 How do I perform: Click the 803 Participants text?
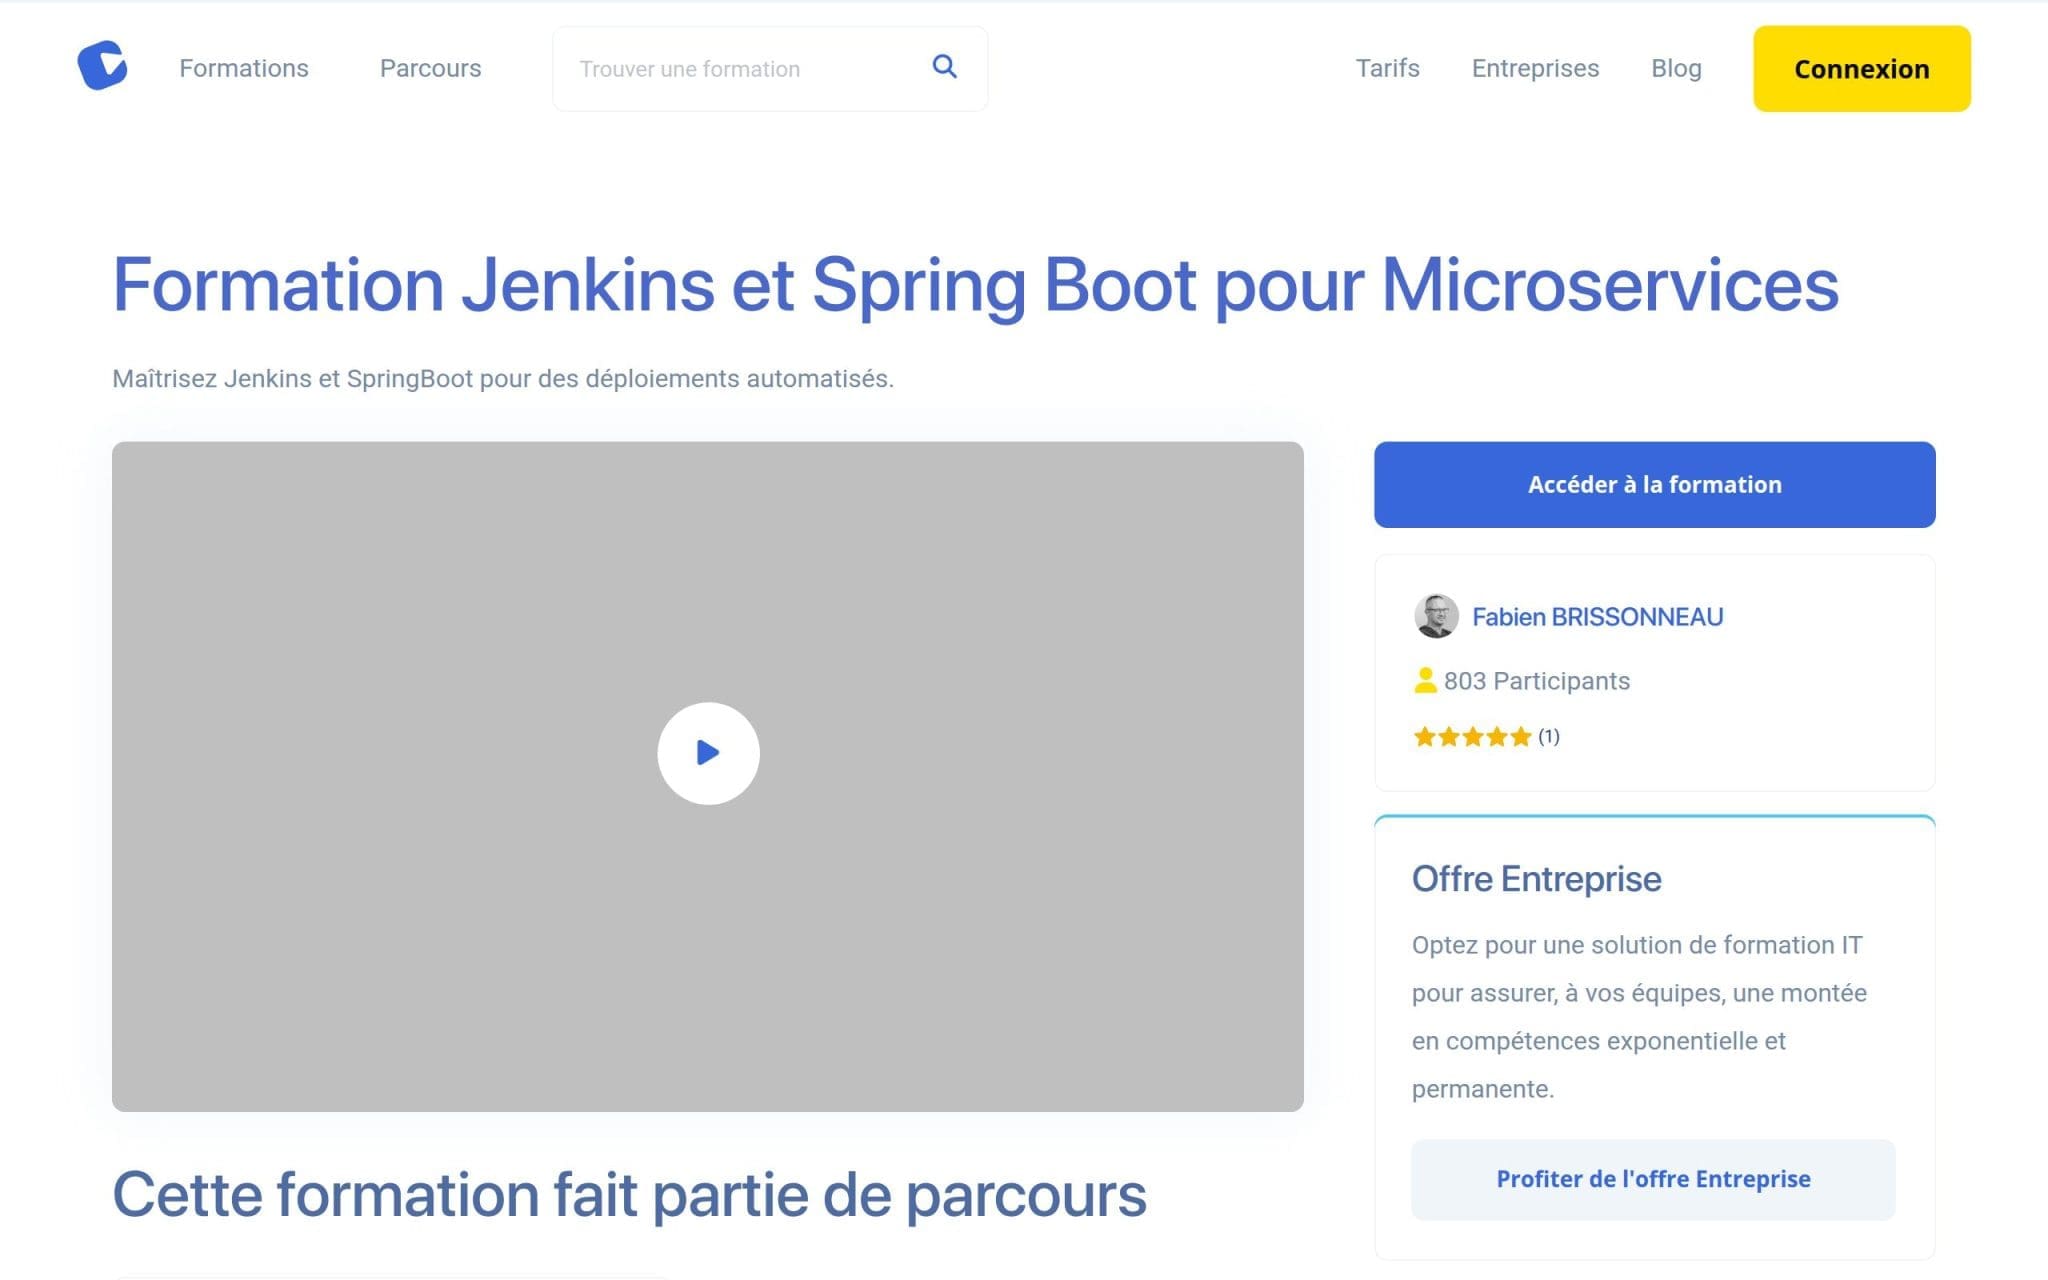click(x=1536, y=681)
